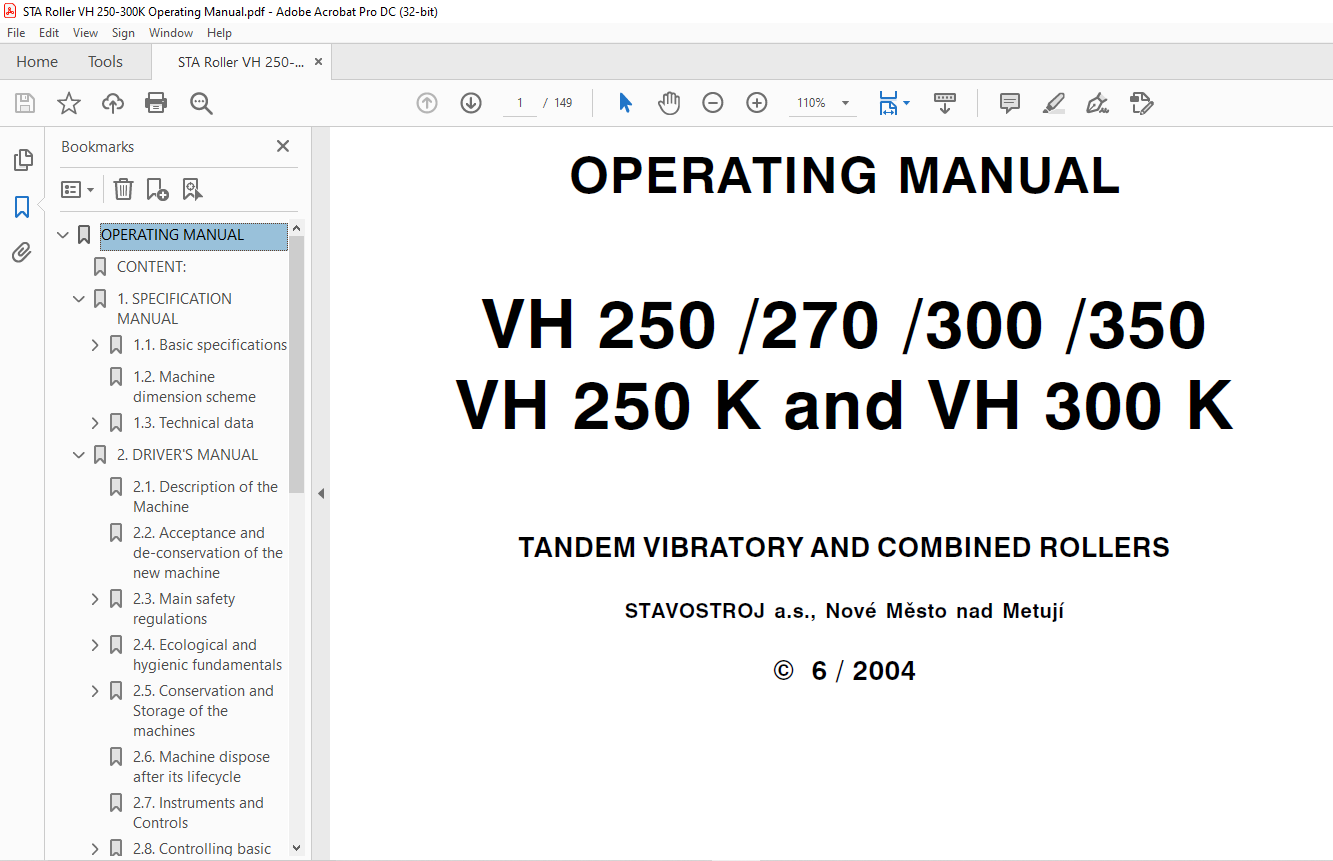Click the Save file icon
The height and width of the screenshot is (861, 1333).
pyautogui.click(x=25, y=103)
